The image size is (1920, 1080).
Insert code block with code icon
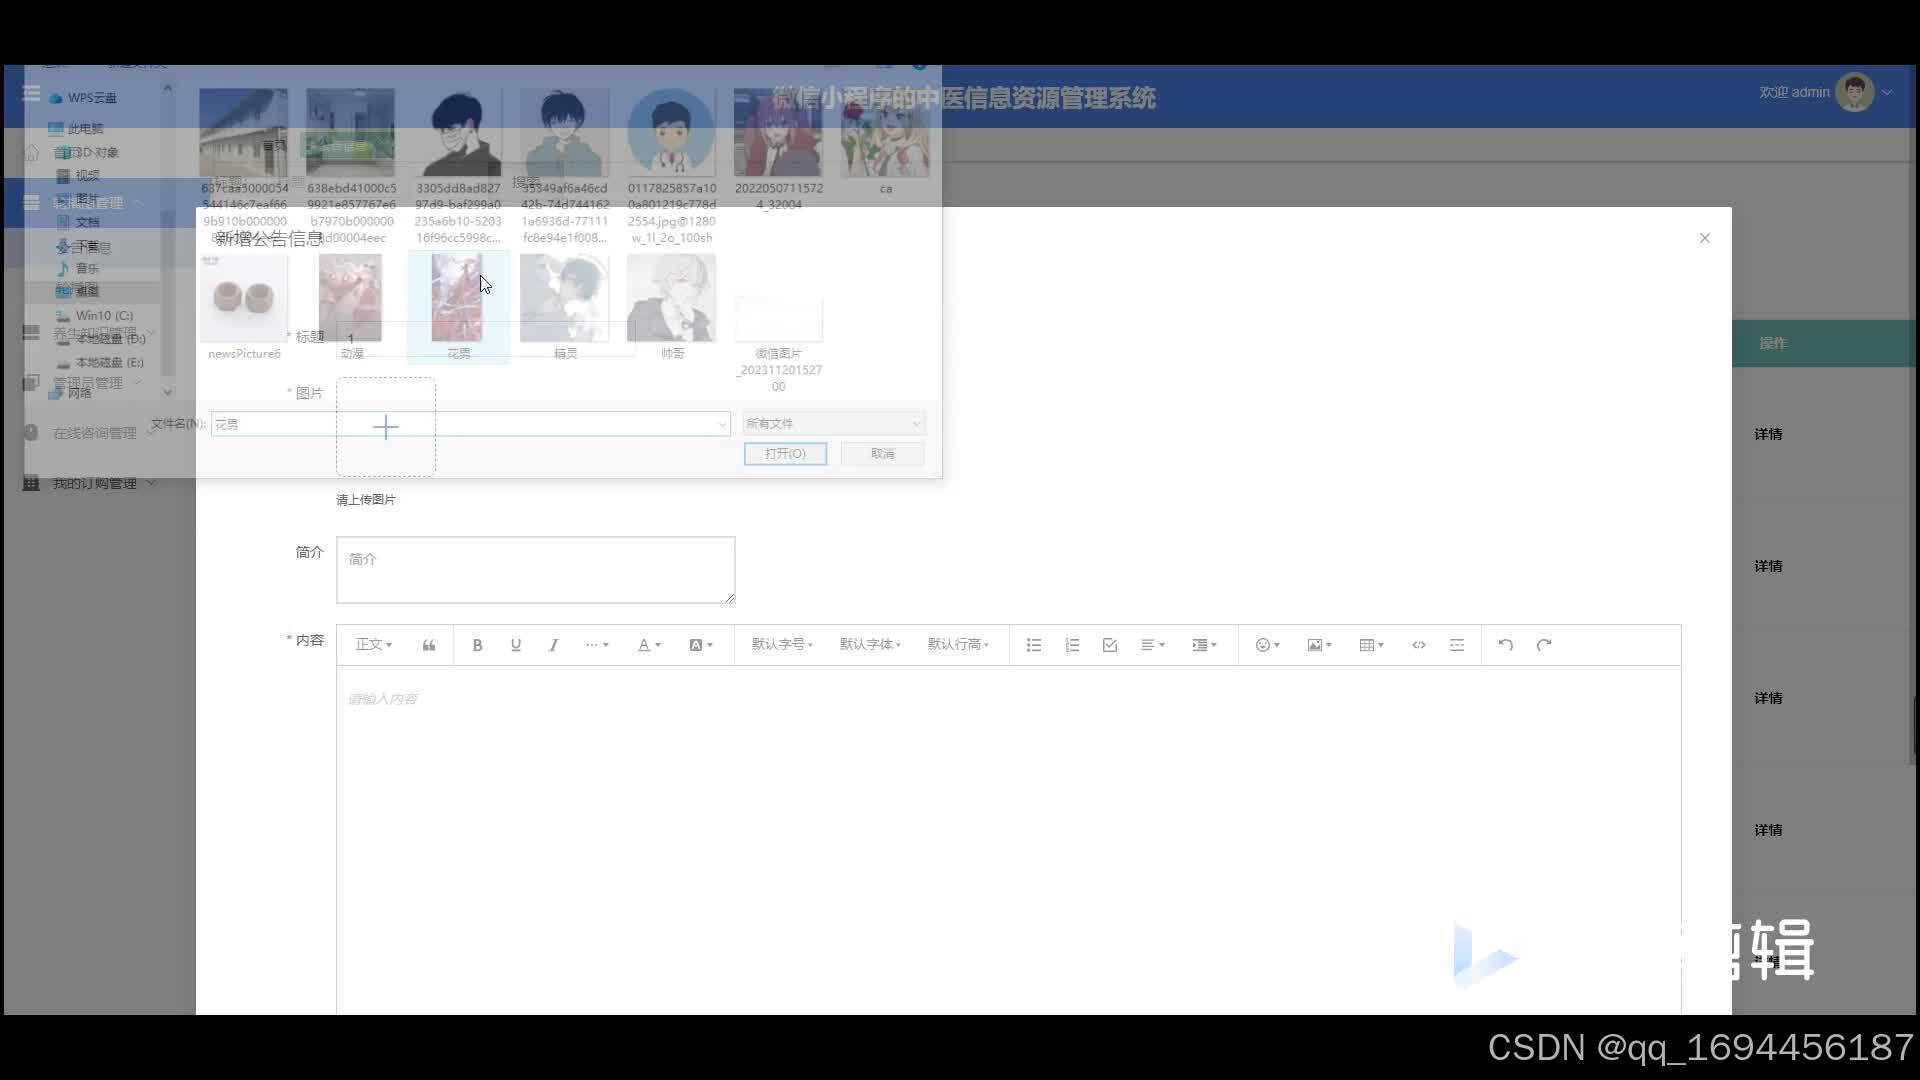click(x=1418, y=645)
